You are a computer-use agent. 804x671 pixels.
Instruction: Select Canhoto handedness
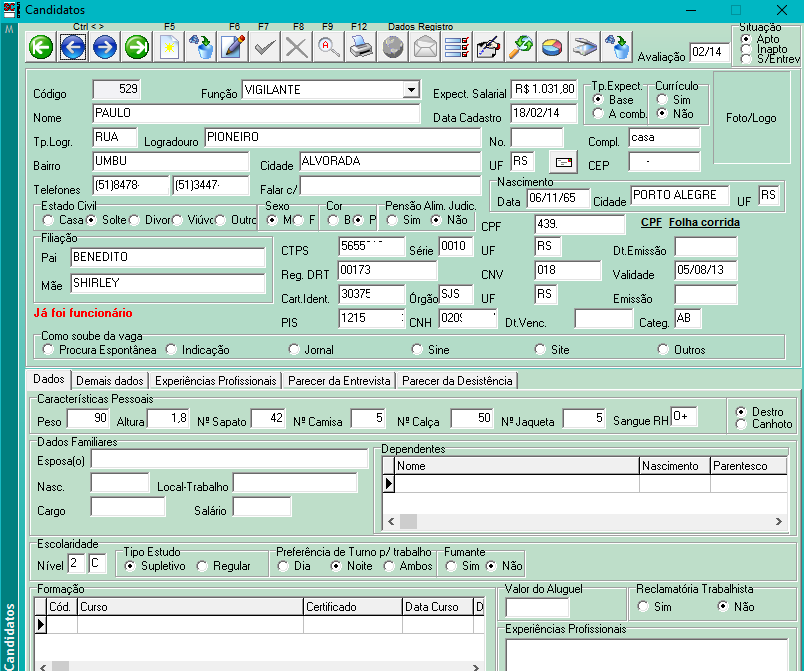[x=741, y=424]
